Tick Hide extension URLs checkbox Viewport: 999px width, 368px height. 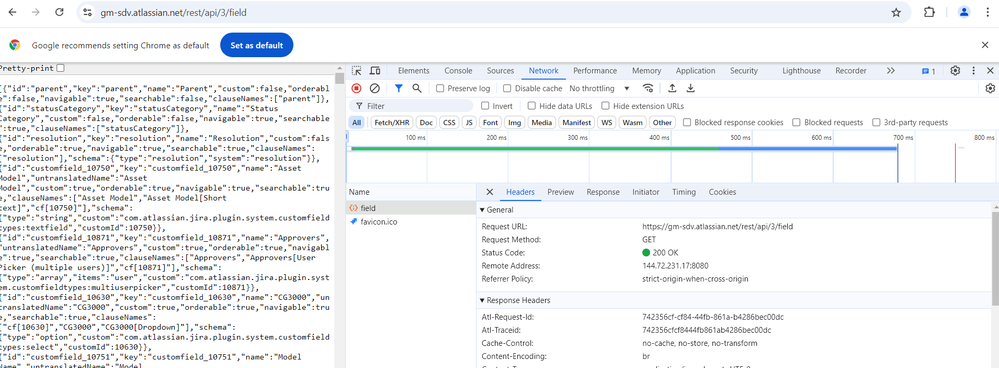(605, 106)
